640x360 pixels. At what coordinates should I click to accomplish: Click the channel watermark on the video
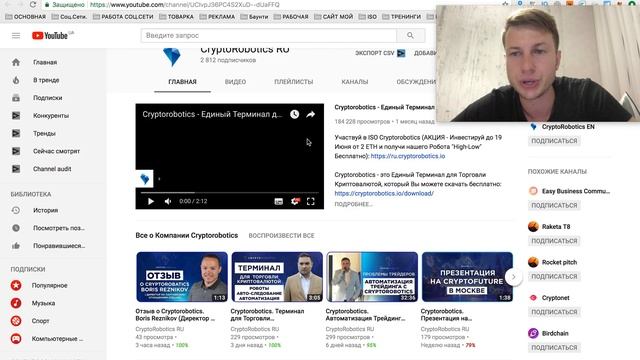click(144, 179)
